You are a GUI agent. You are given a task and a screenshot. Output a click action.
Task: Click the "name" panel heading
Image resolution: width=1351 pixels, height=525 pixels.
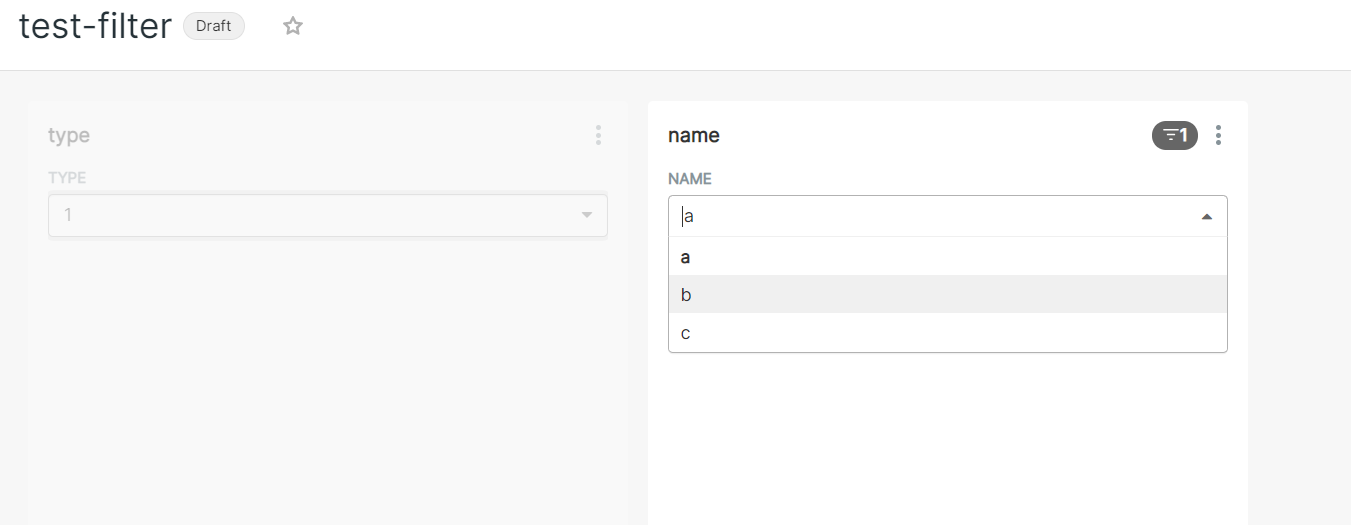pyautogui.click(x=694, y=135)
